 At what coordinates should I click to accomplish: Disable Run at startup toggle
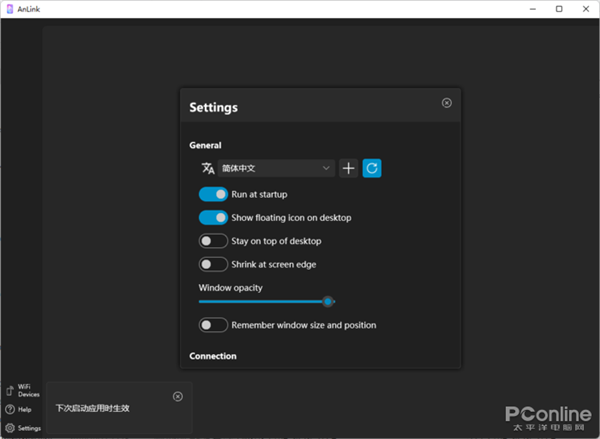(x=213, y=194)
